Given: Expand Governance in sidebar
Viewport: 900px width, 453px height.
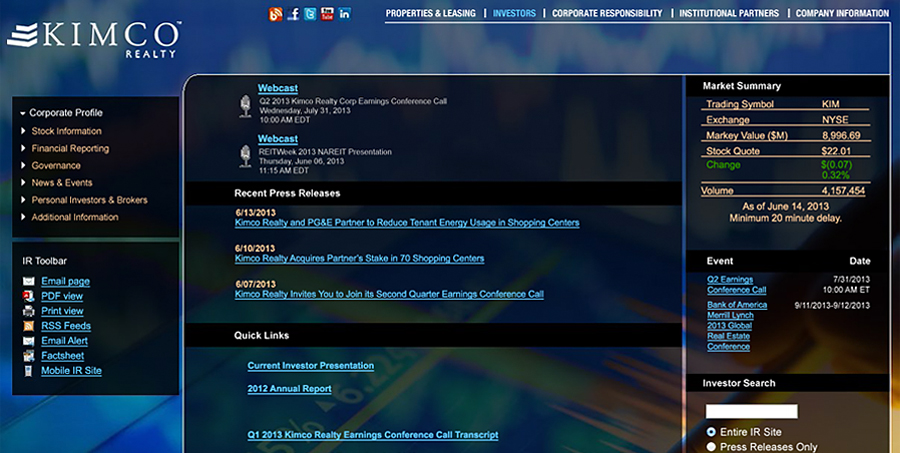Looking at the screenshot, I should [x=23, y=165].
